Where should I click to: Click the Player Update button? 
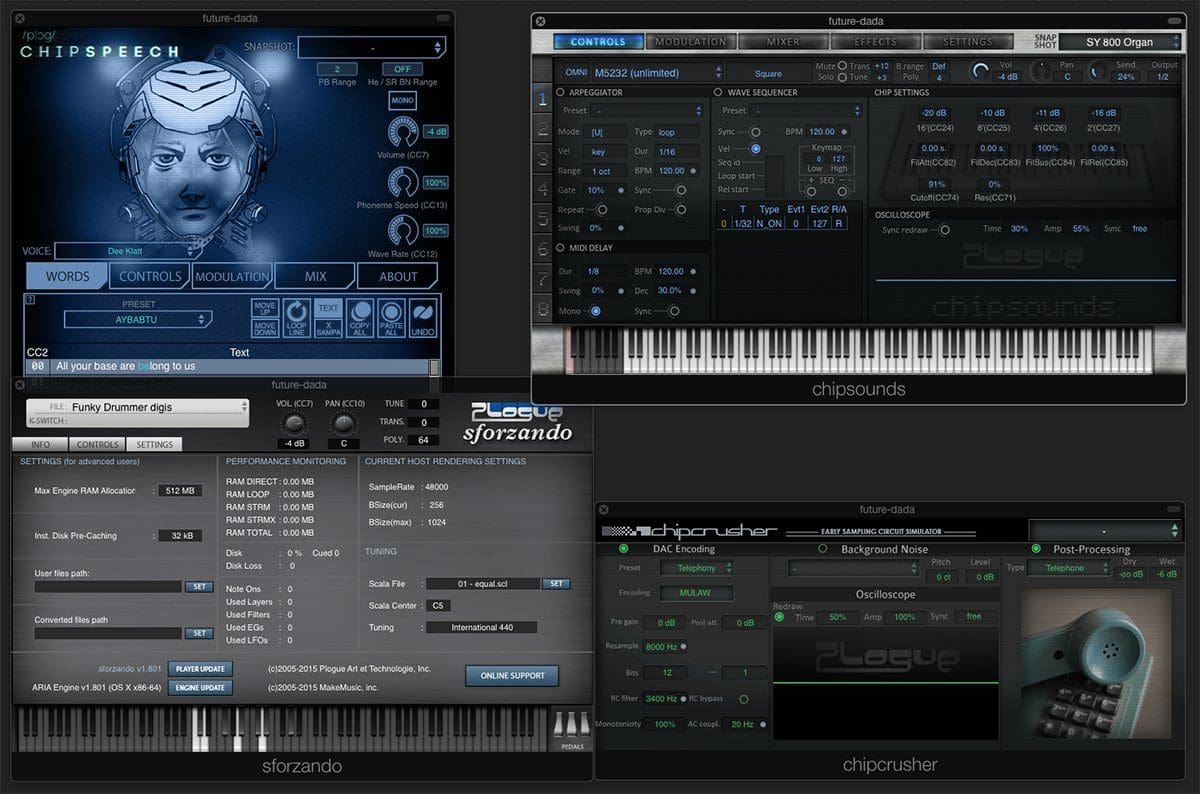(199, 668)
